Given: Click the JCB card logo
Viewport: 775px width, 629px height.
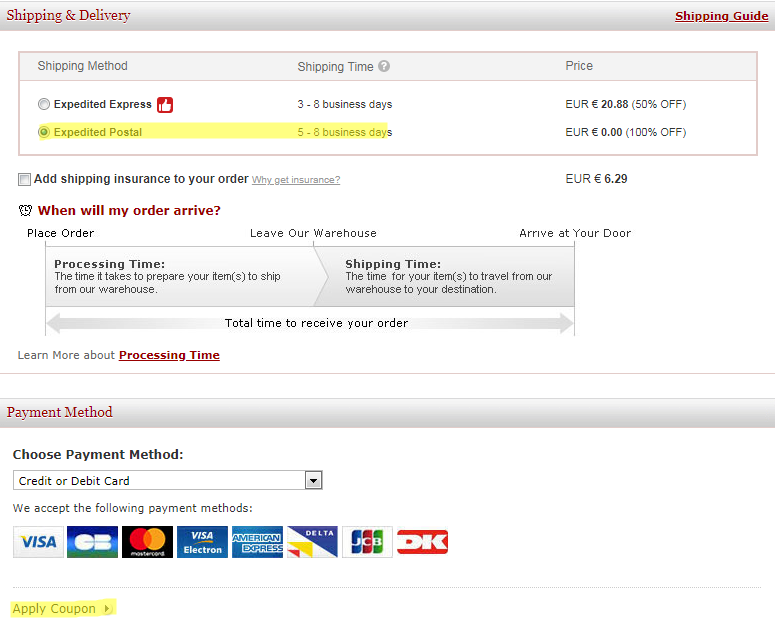Looking at the screenshot, I should point(367,542).
